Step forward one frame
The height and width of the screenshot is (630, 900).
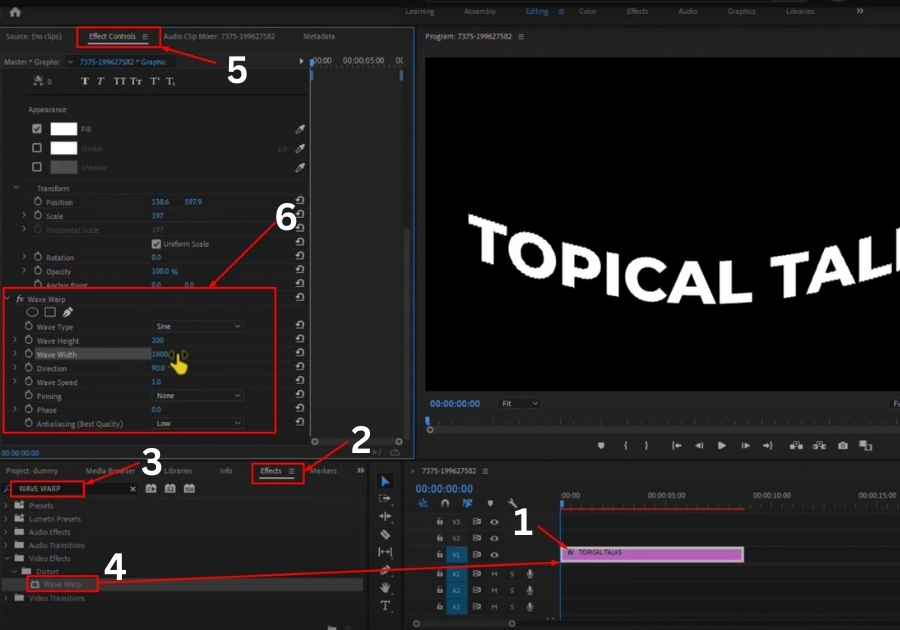click(745, 446)
